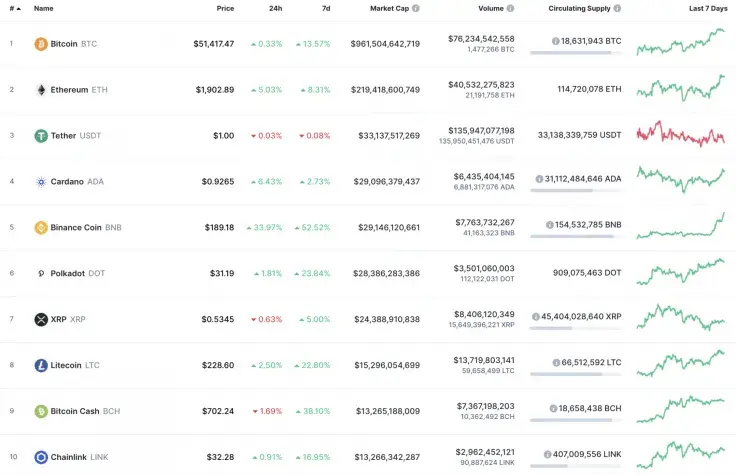The image size is (736, 475).
Task: Sort by the 24h change column header
Action: pos(275,8)
